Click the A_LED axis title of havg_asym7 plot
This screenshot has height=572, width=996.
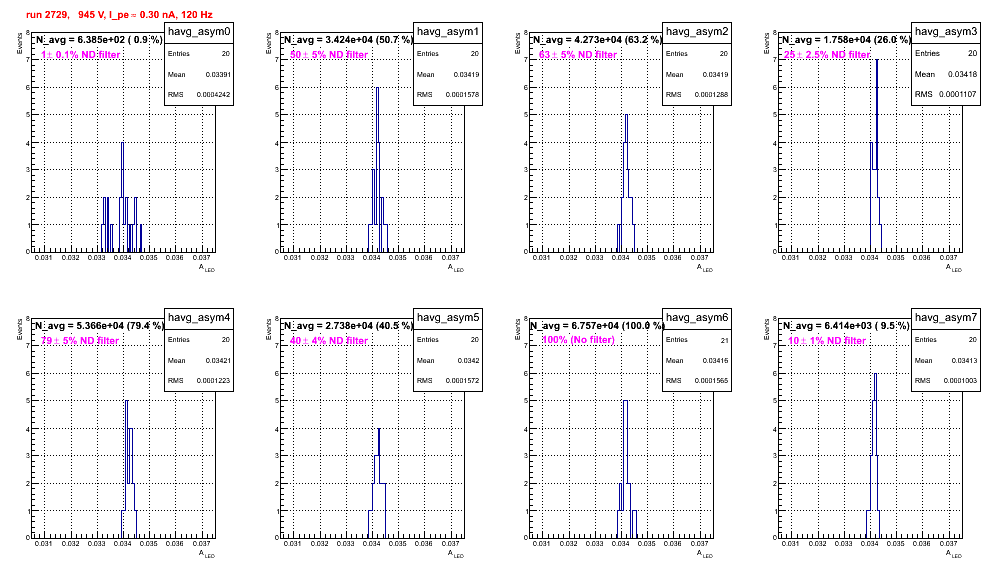(x=953, y=554)
